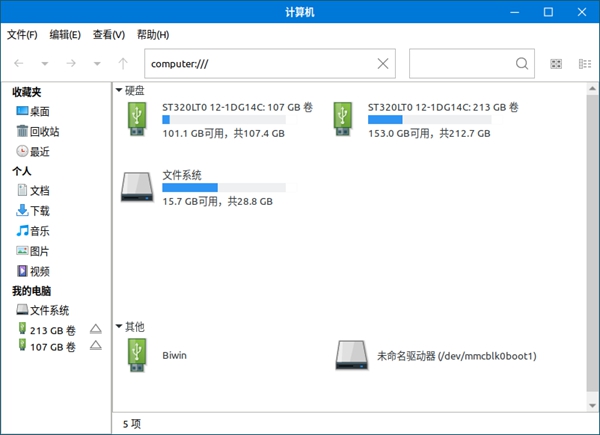Click label ST320LT0 12-1DG14C: 213 GB 卷
The image size is (600, 435).
tap(443, 107)
